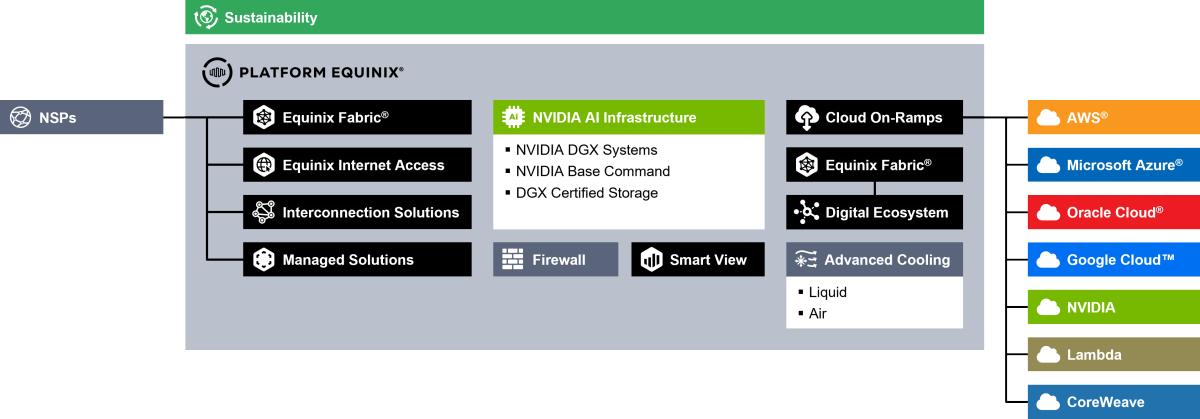The image size is (1200, 419).
Task: Click the NVIDIA AI chip icon
Action: pyautogui.click(x=513, y=118)
